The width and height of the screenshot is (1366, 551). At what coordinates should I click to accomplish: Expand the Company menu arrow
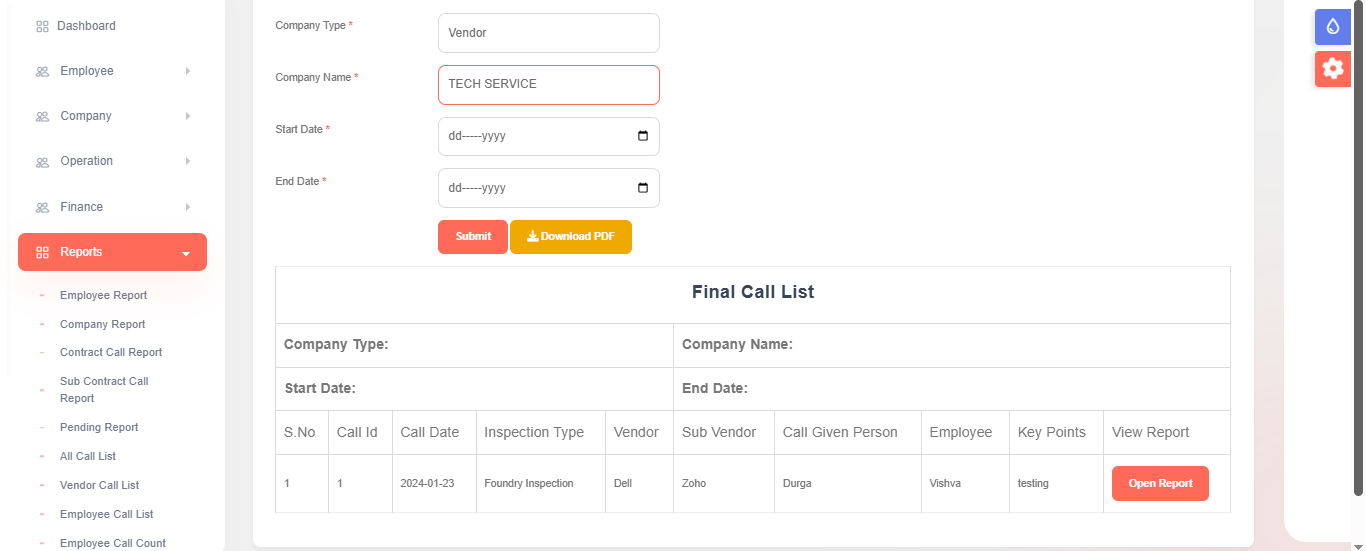tap(187, 117)
